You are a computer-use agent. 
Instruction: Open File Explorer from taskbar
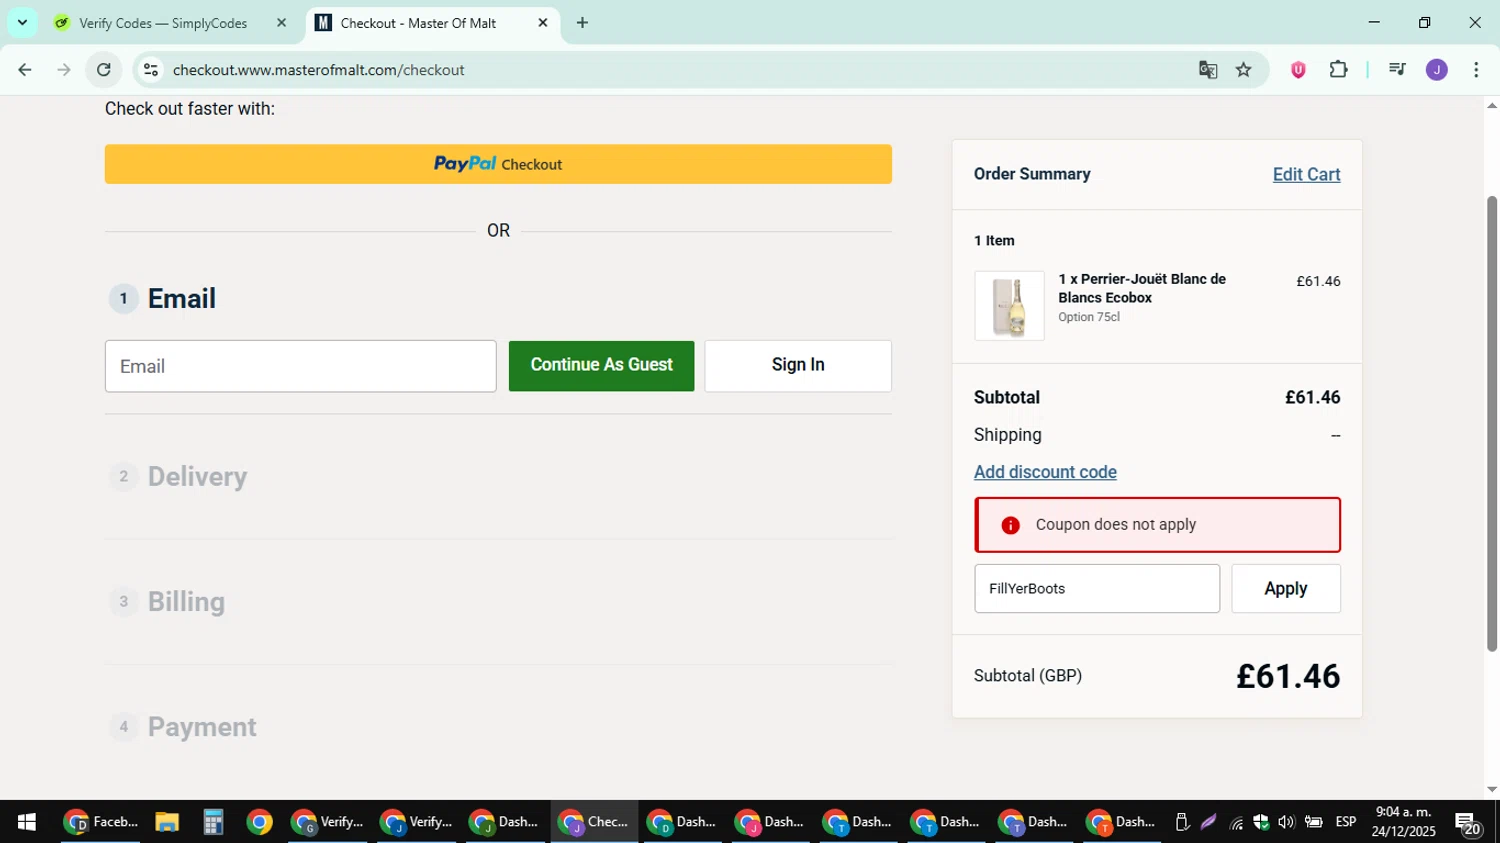167,822
